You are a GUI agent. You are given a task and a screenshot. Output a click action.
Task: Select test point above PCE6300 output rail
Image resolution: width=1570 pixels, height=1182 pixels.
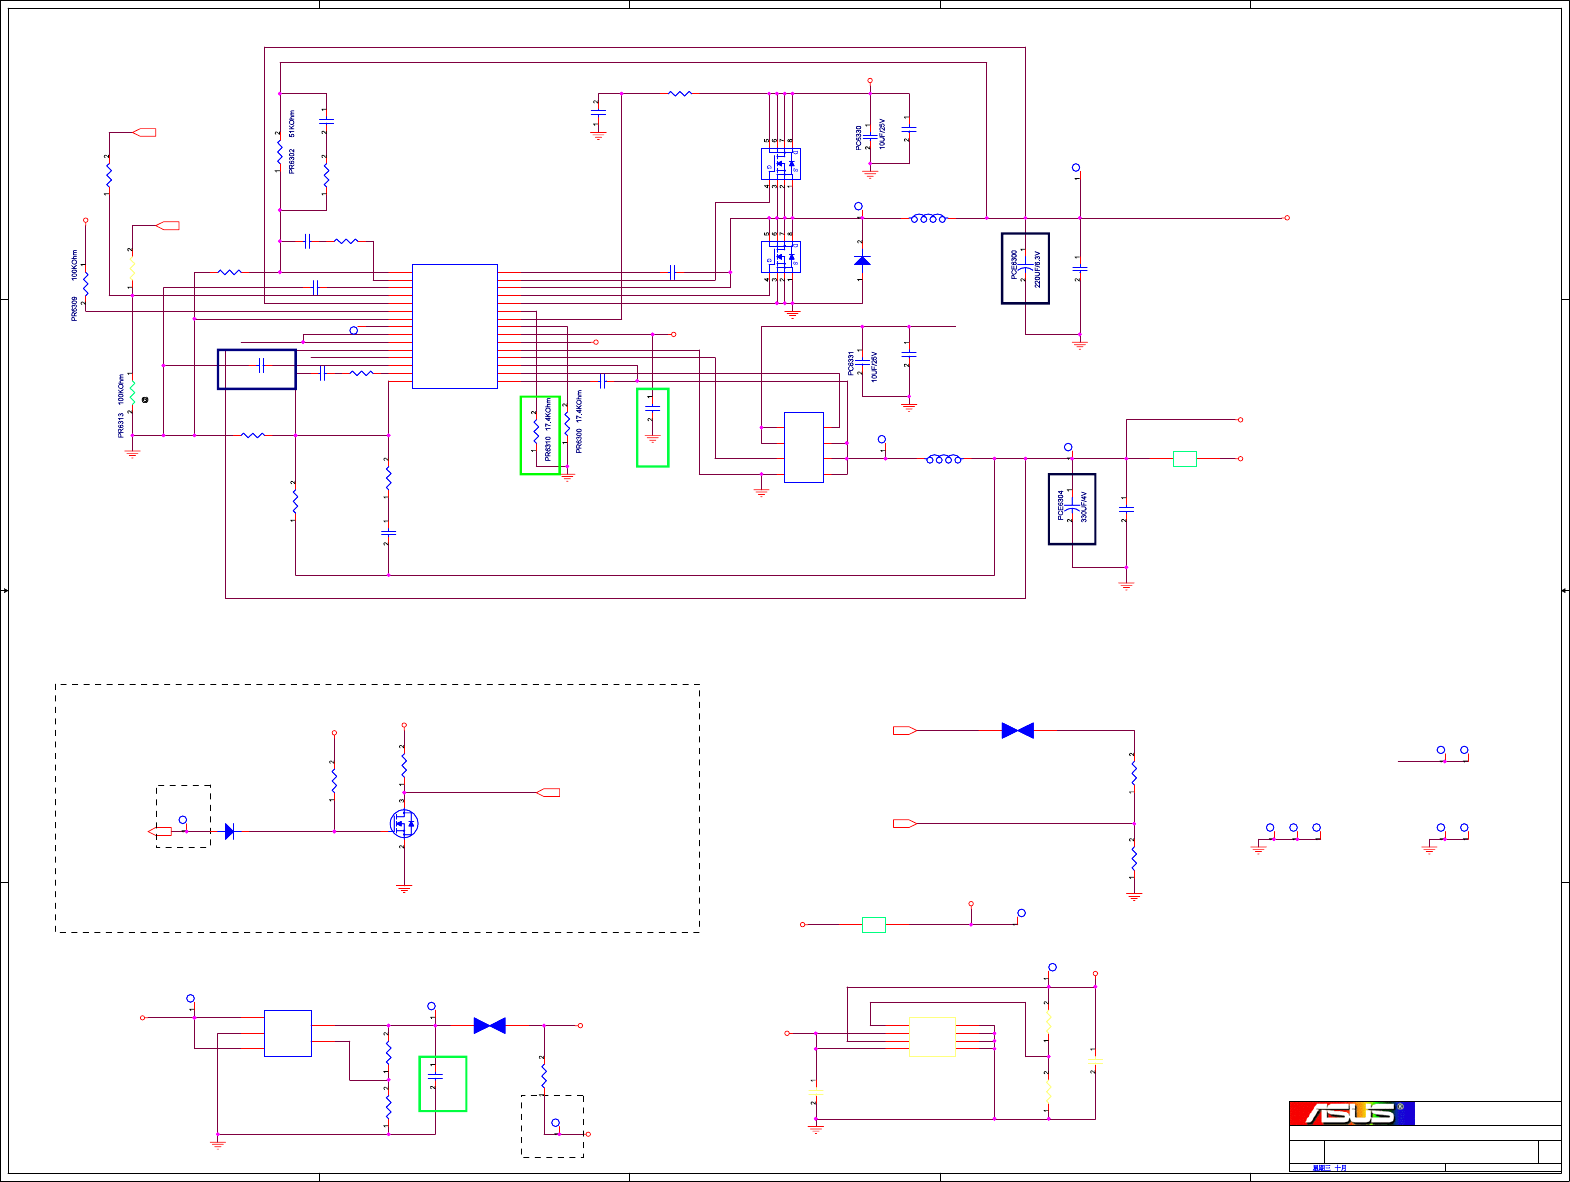[1076, 170]
